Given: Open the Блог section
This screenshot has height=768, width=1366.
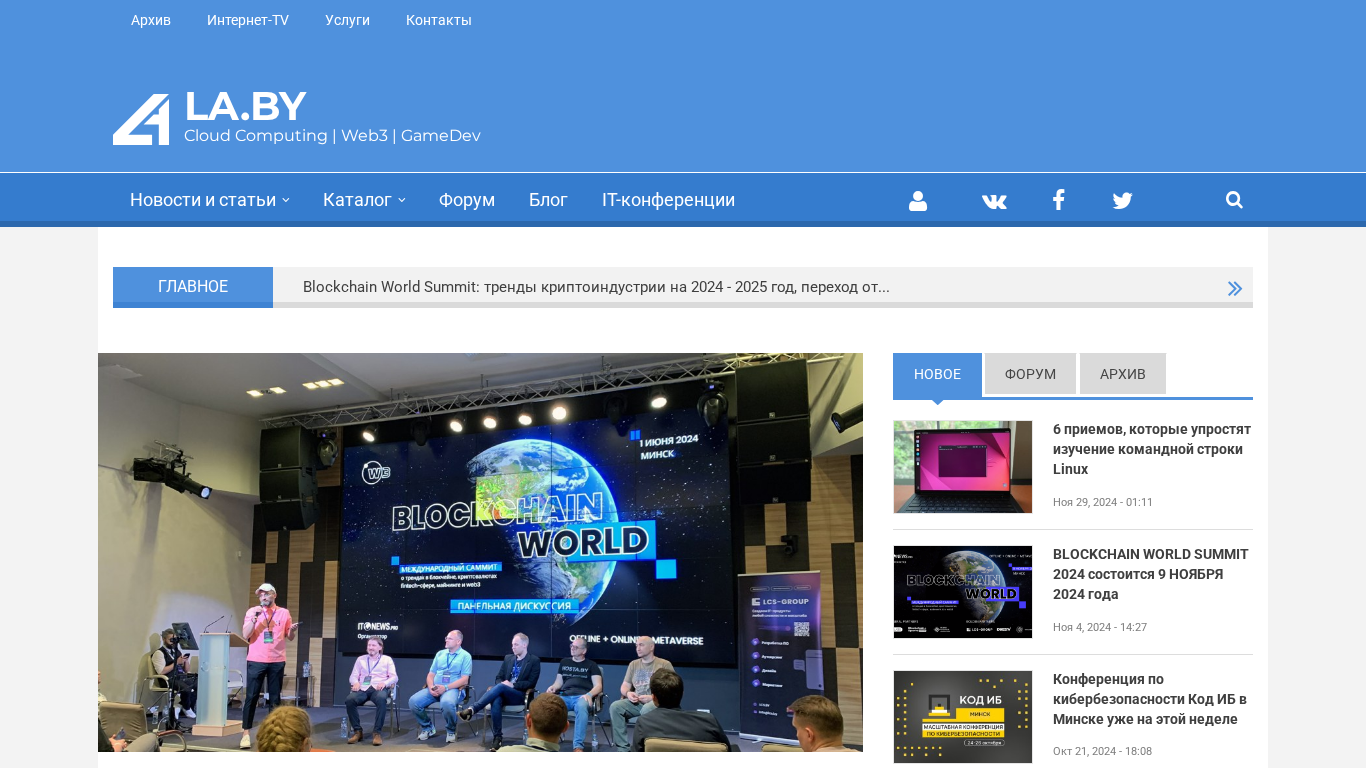Looking at the screenshot, I should click(548, 200).
